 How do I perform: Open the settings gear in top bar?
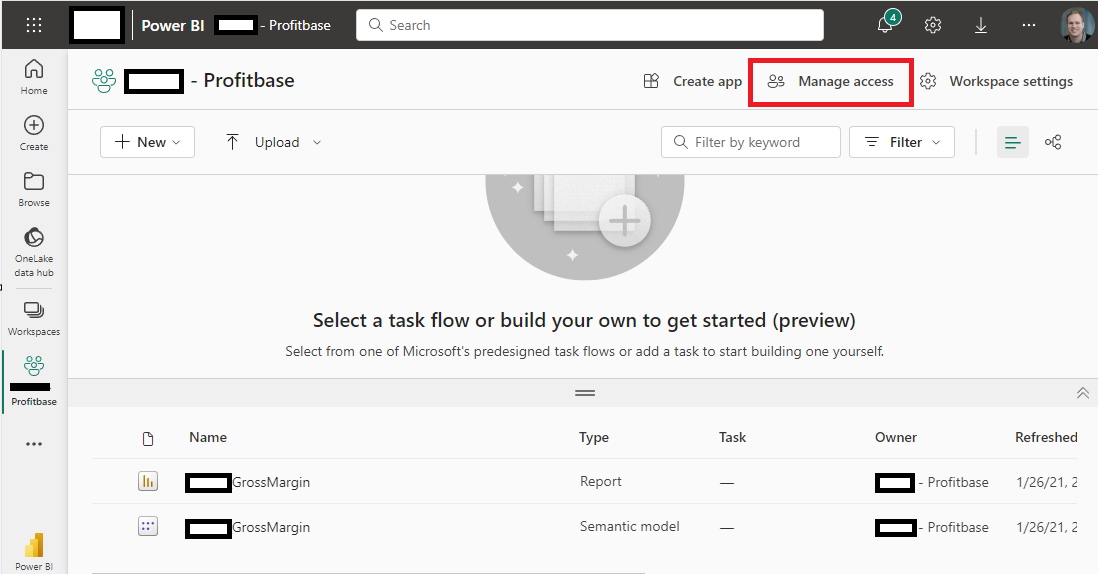(933, 25)
